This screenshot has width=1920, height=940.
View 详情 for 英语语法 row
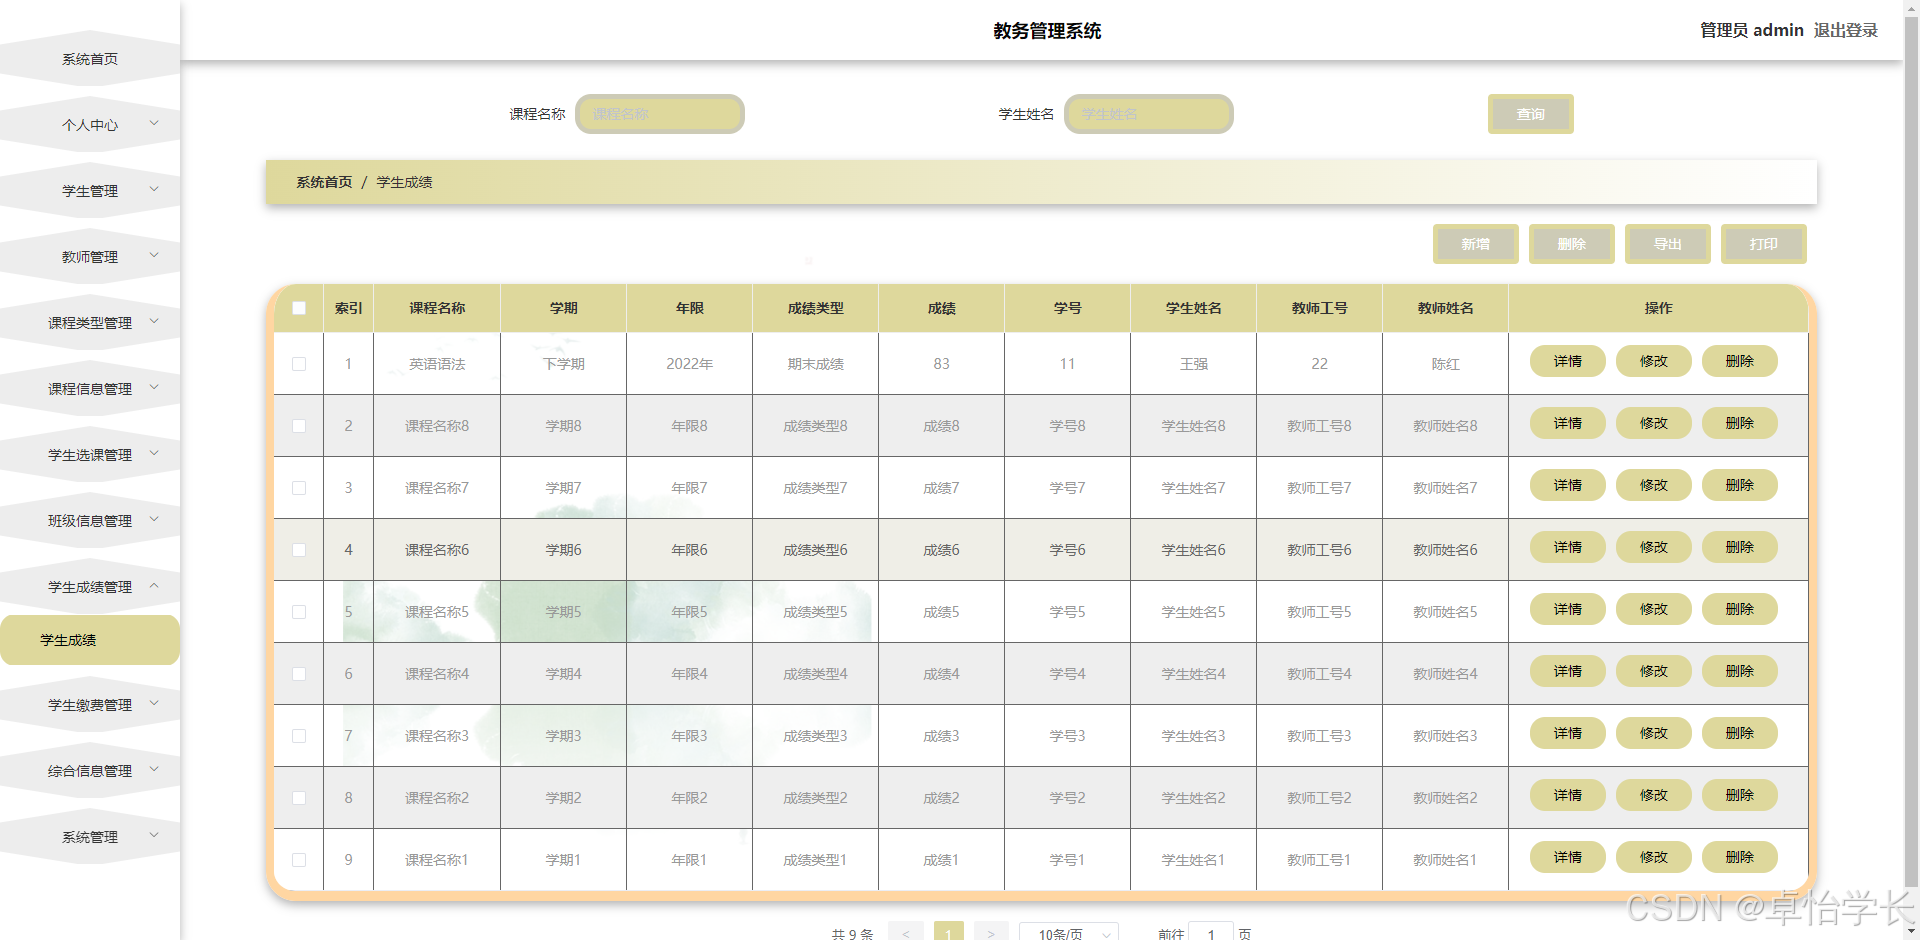tap(1567, 361)
